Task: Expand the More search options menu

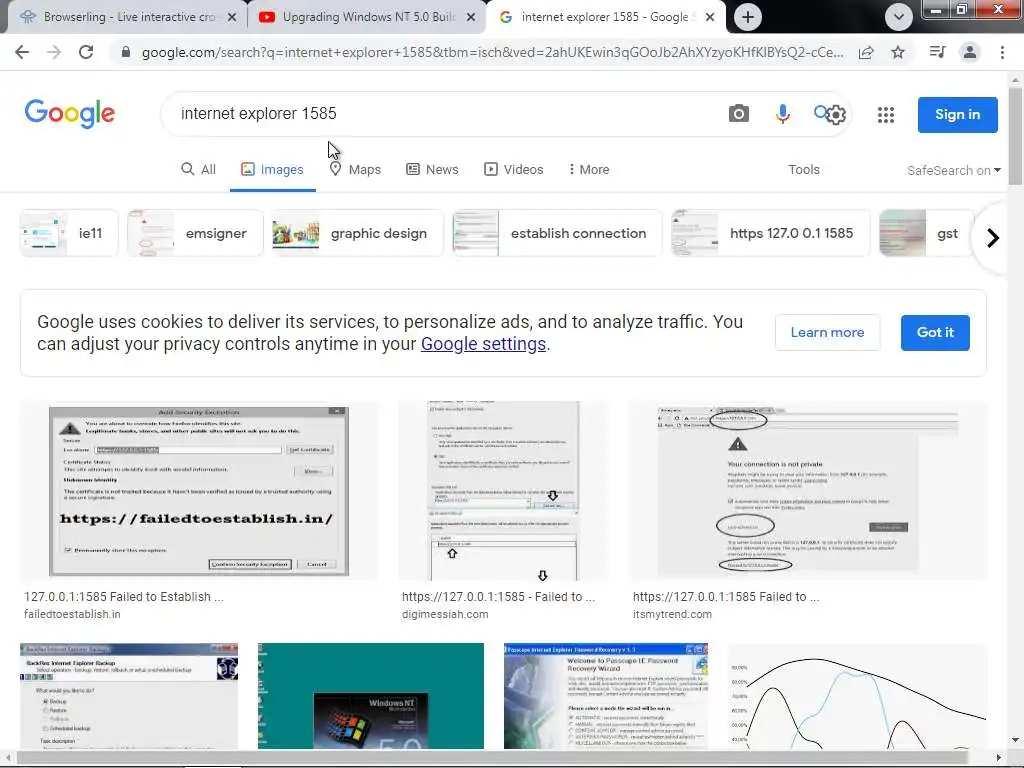Action: [x=588, y=170]
